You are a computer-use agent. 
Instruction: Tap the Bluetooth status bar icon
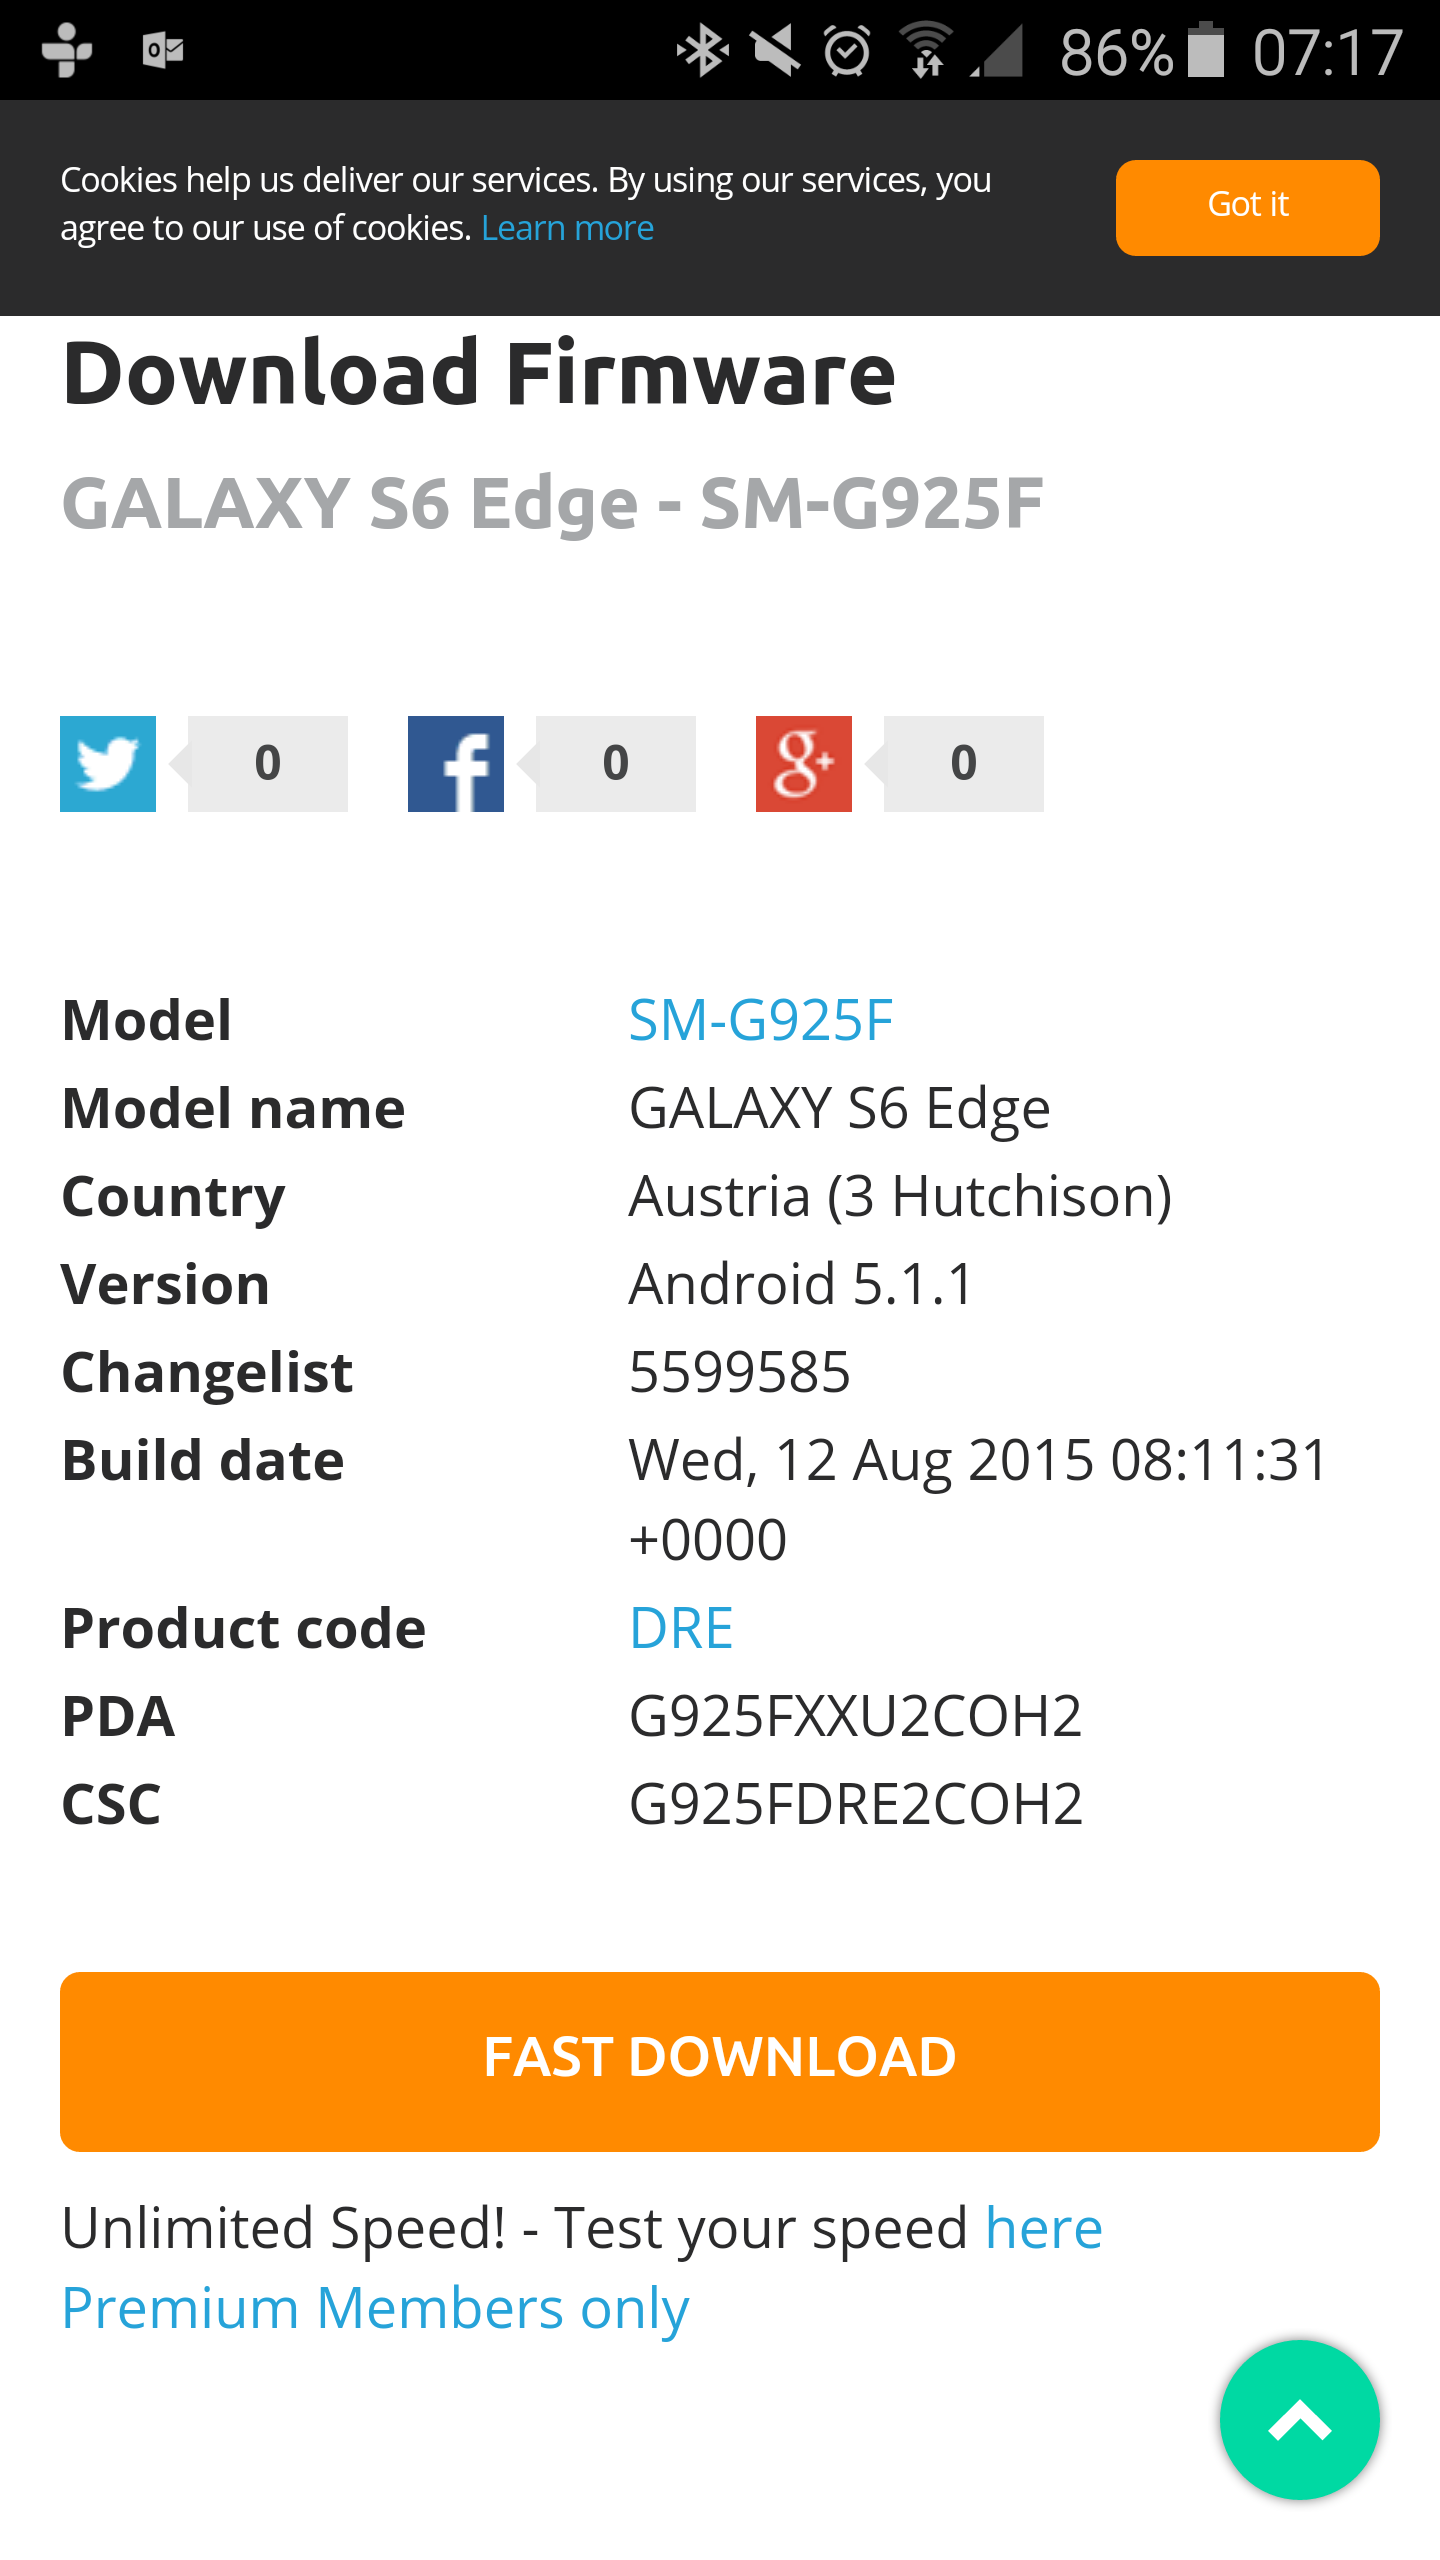tap(702, 51)
